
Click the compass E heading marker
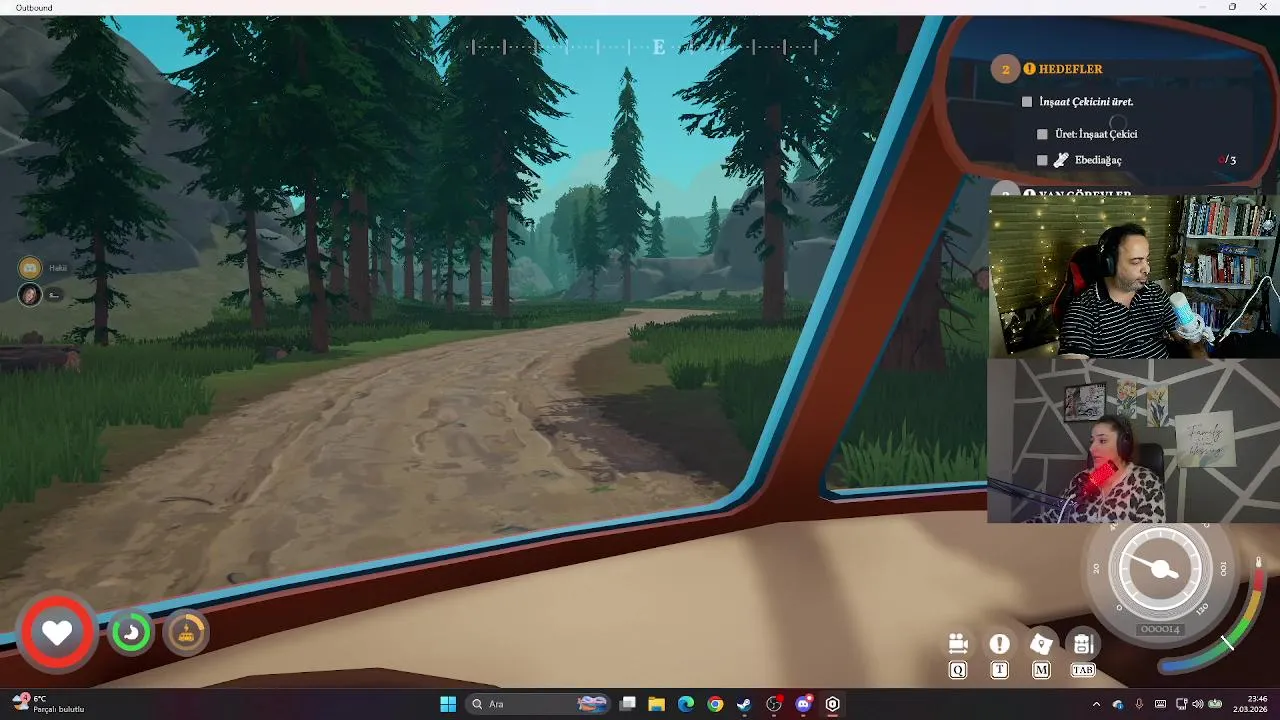[659, 47]
